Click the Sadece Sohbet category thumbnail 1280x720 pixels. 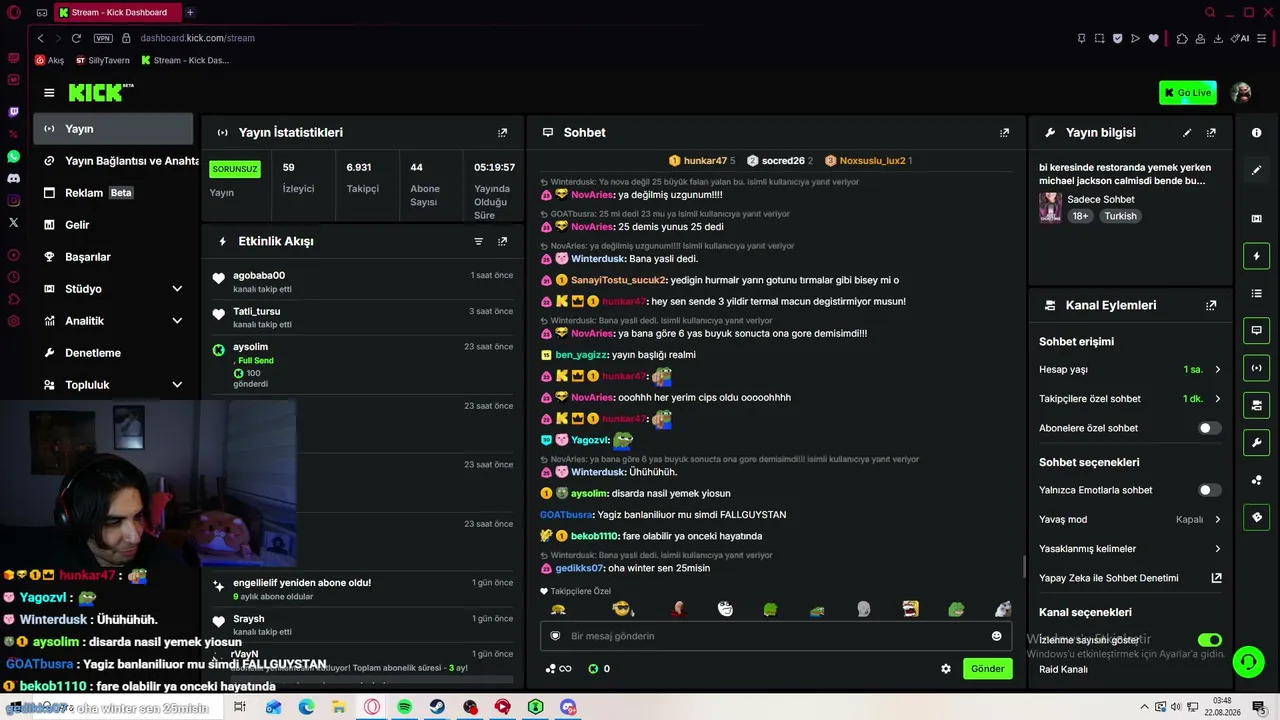tap(1050, 207)
